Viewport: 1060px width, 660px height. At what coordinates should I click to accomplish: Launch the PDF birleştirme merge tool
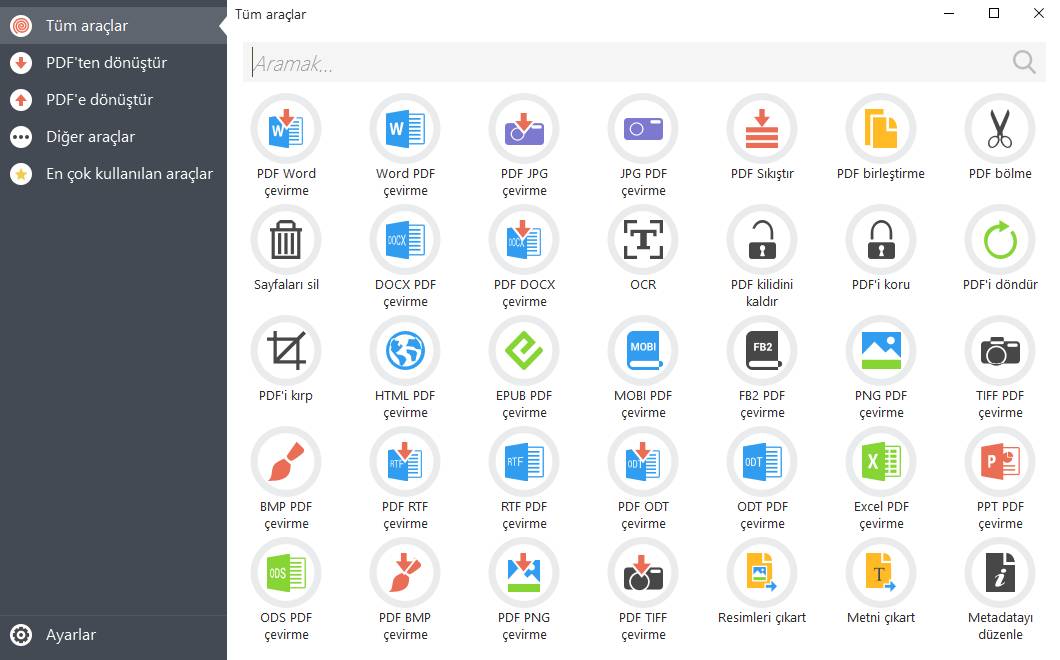coord(881,129)
